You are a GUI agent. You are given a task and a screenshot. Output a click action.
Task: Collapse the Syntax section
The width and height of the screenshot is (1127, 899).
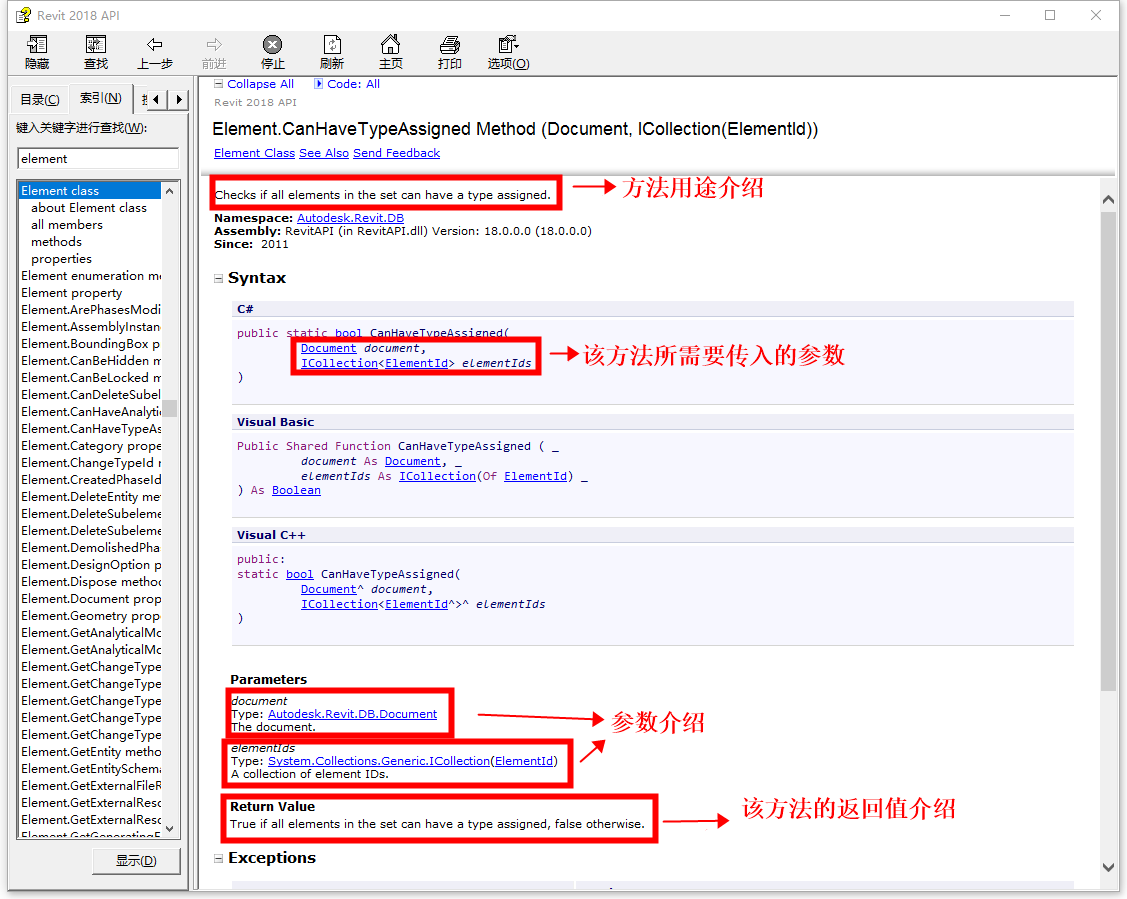[218, 279]
